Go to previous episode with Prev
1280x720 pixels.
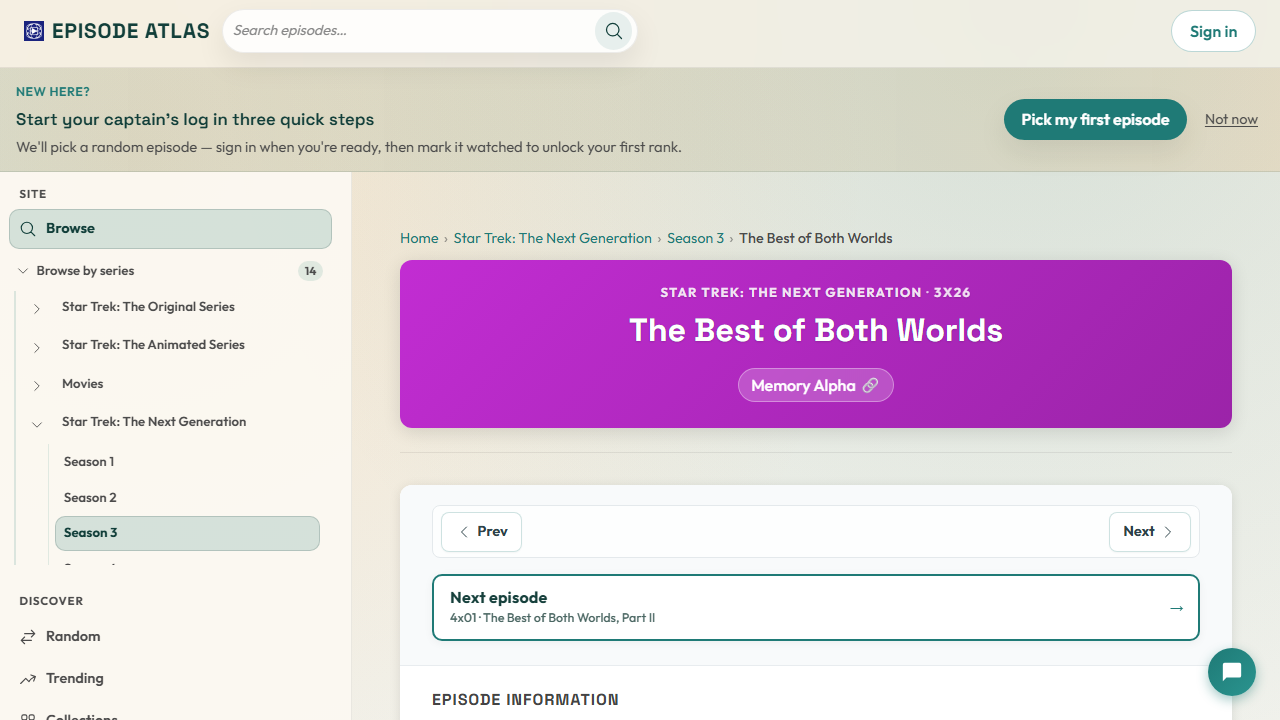point(481,532)
